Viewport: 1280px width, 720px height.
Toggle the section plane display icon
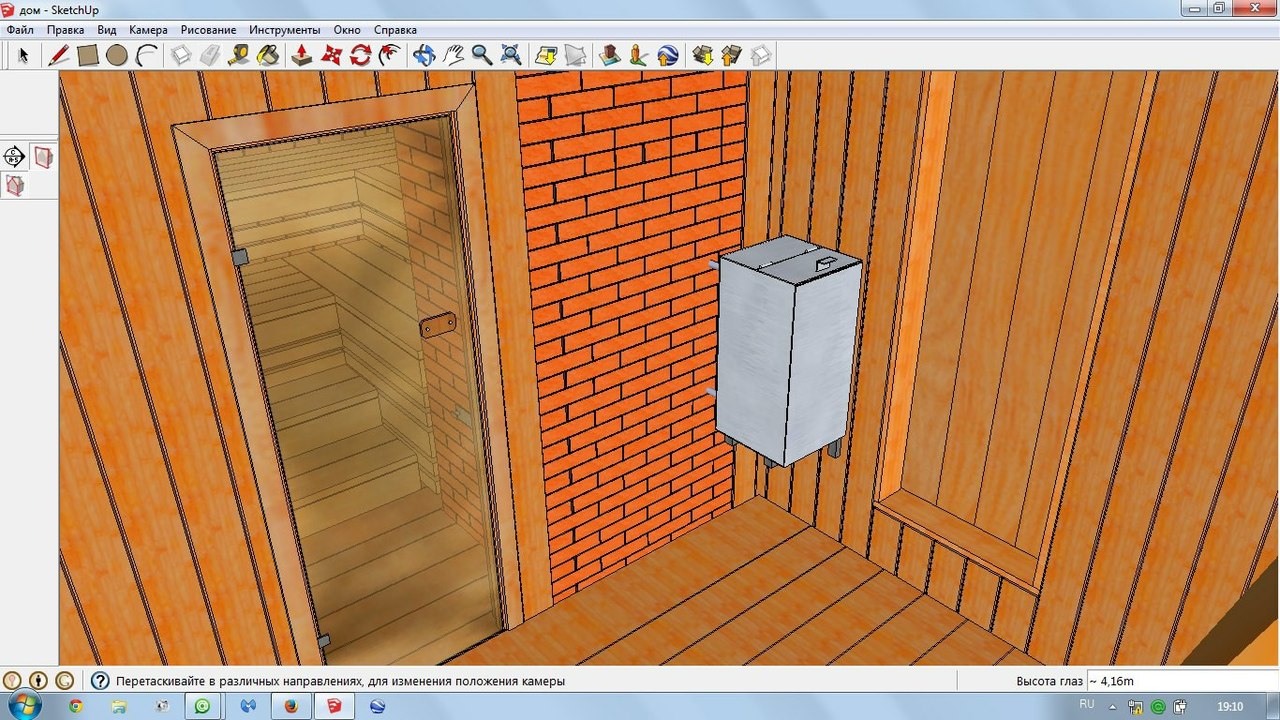(43, 156)
